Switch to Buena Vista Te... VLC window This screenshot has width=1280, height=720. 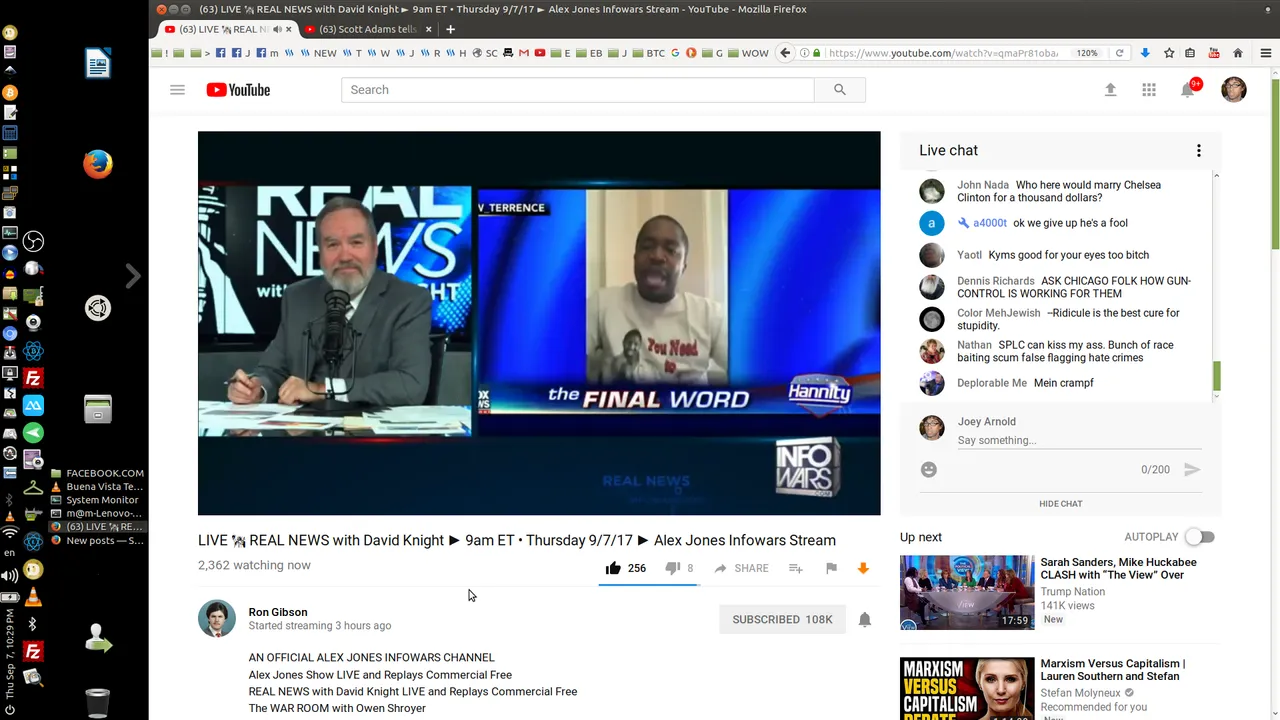click(x=97, y=487)
